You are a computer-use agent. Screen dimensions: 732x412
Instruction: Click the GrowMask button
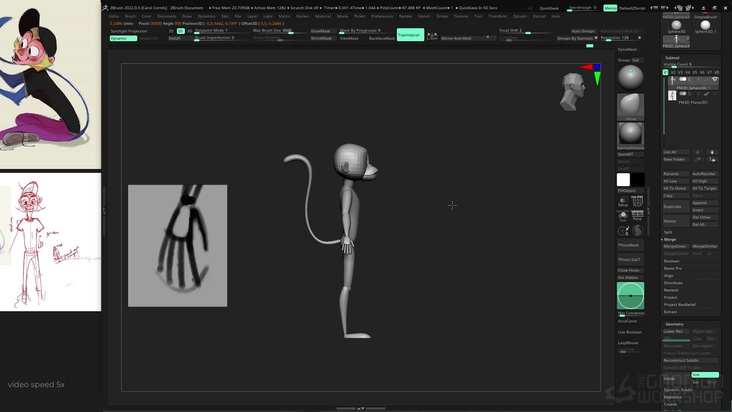(x=321, y=31)
